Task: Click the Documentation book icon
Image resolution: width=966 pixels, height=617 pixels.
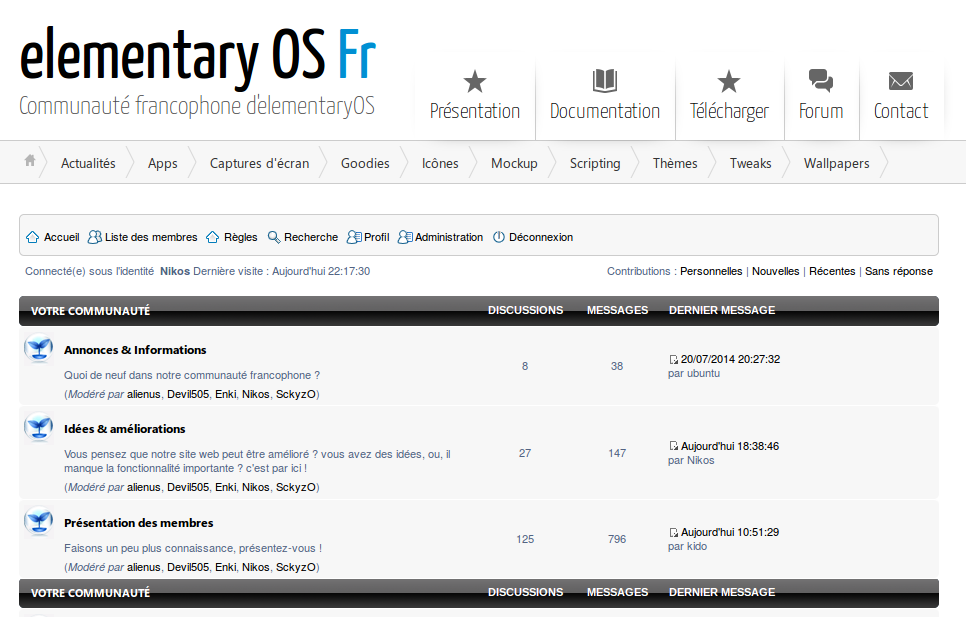Action: pyautogui.click(x=605, y=81)
